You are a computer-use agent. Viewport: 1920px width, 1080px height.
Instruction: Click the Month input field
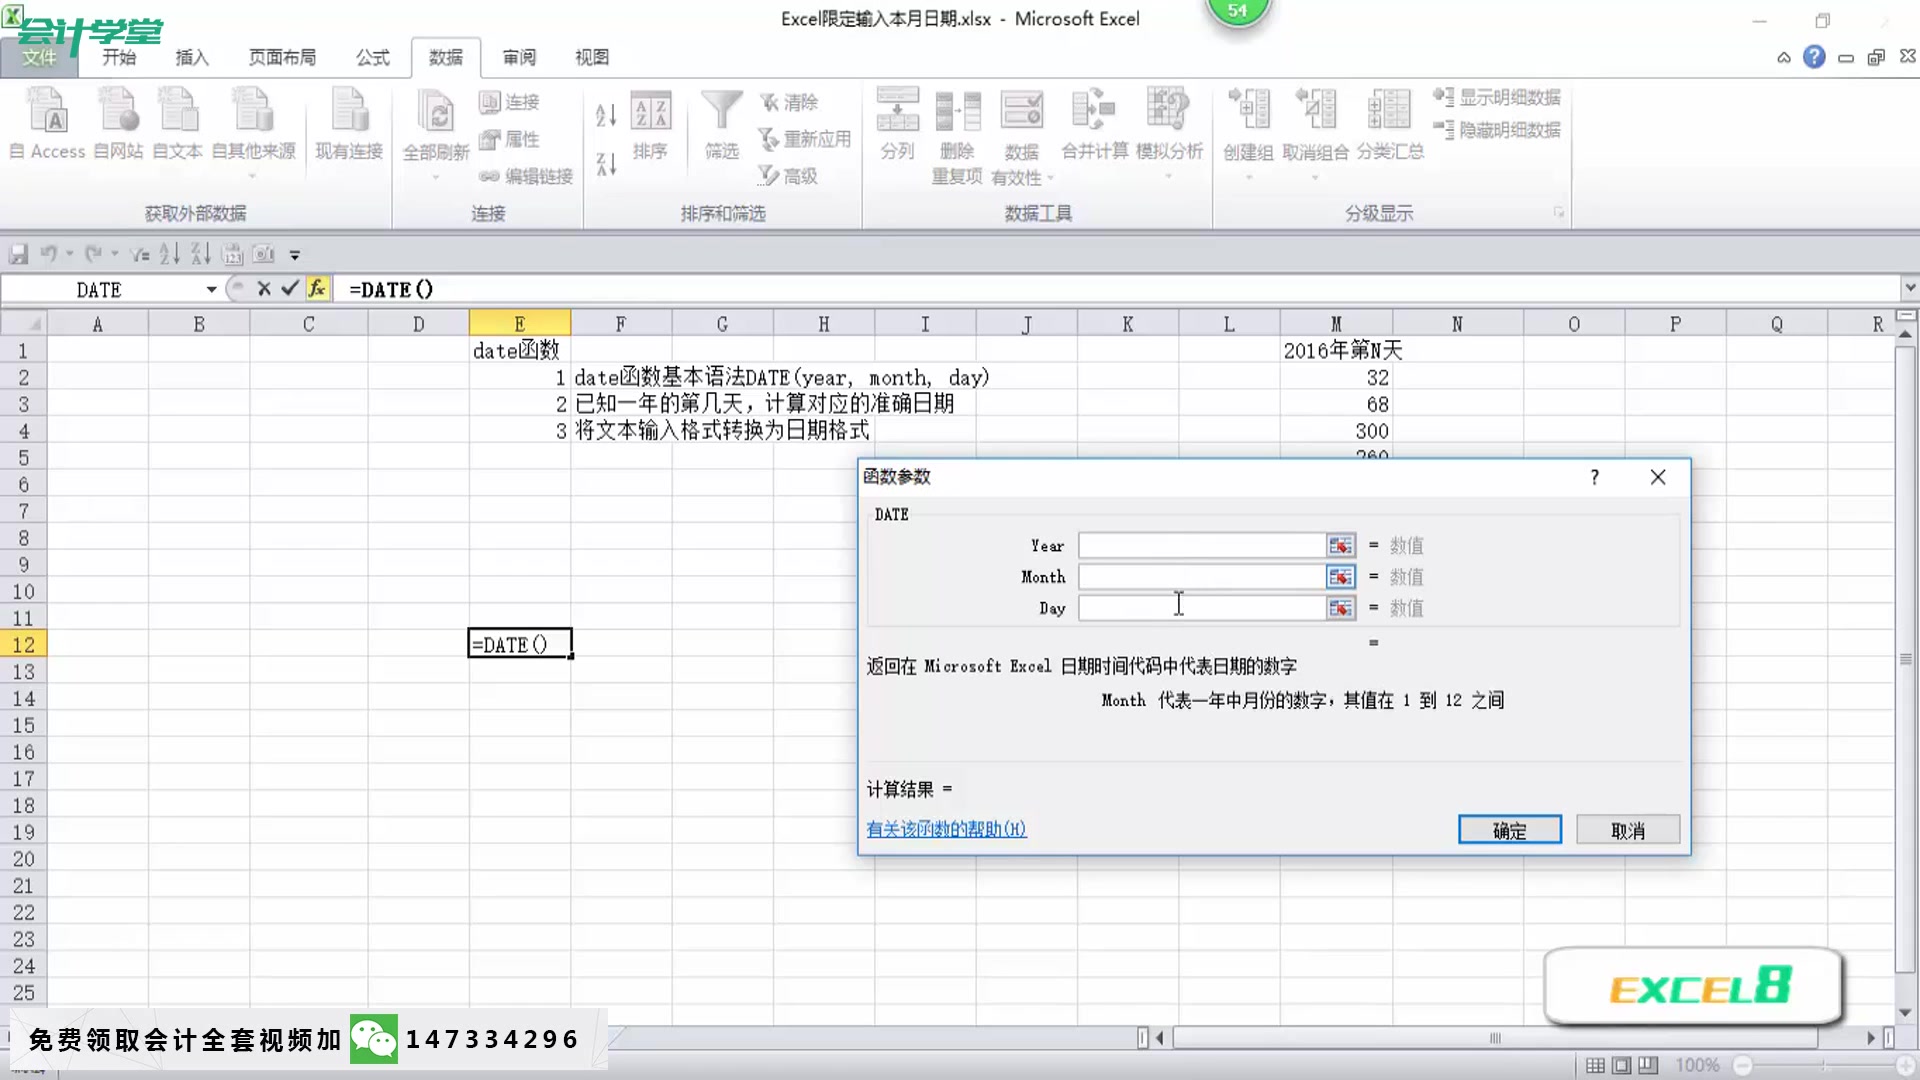(1200, 577)
